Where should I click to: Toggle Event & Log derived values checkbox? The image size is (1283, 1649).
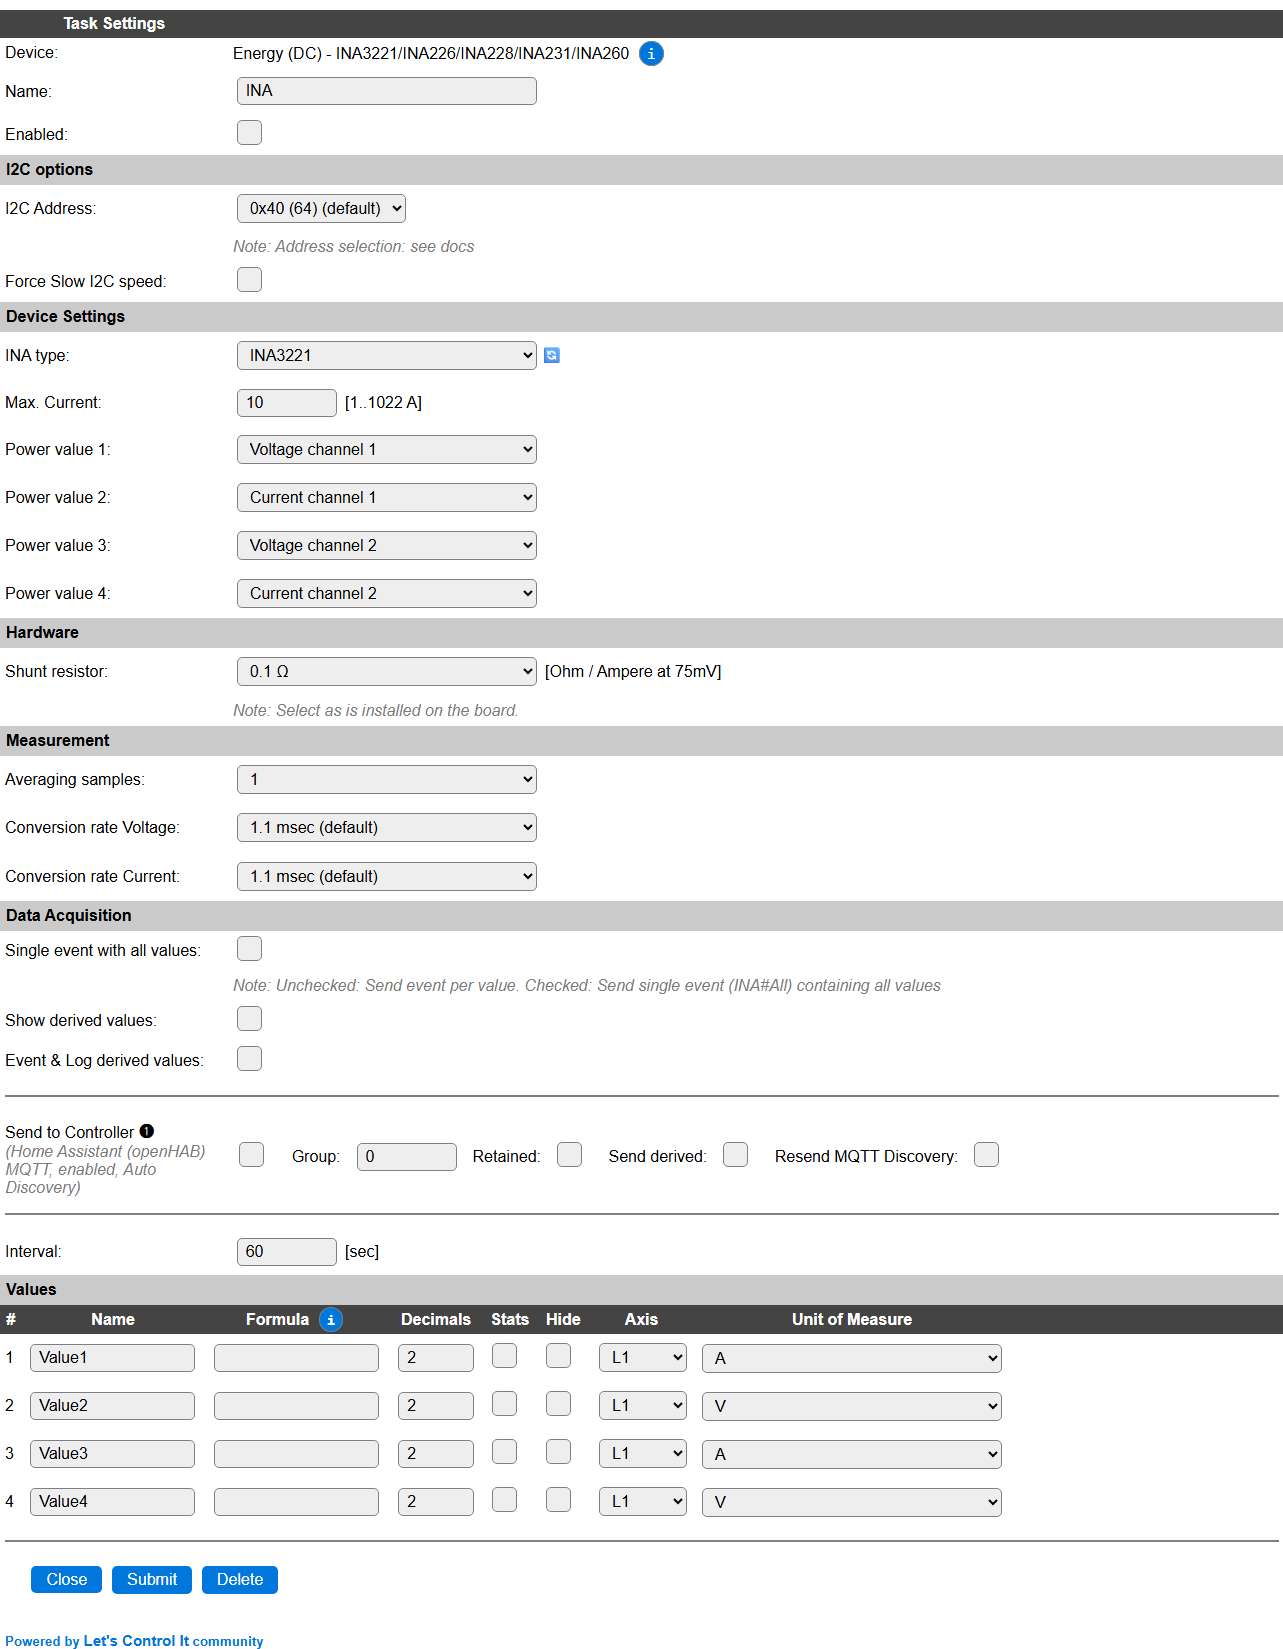pos(250,1059)
